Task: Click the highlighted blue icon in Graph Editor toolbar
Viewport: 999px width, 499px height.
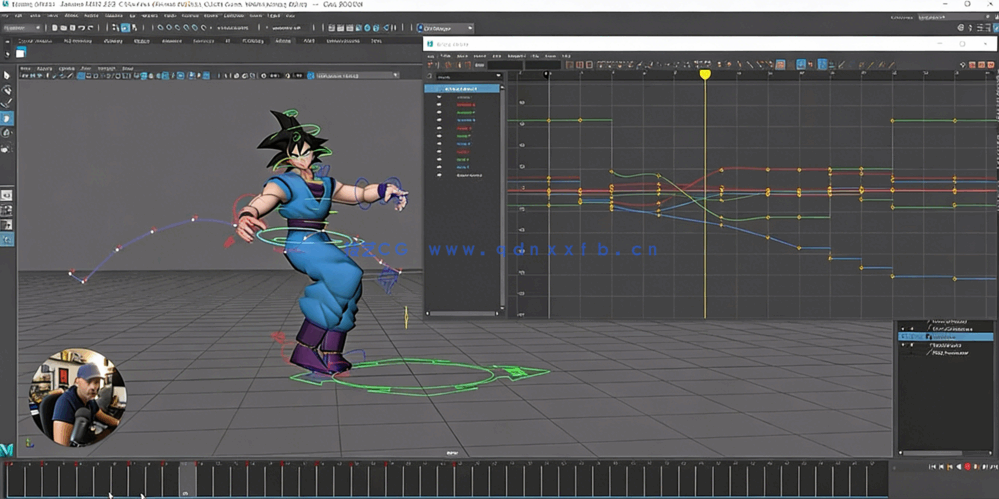Action: (x=801, y=64)
